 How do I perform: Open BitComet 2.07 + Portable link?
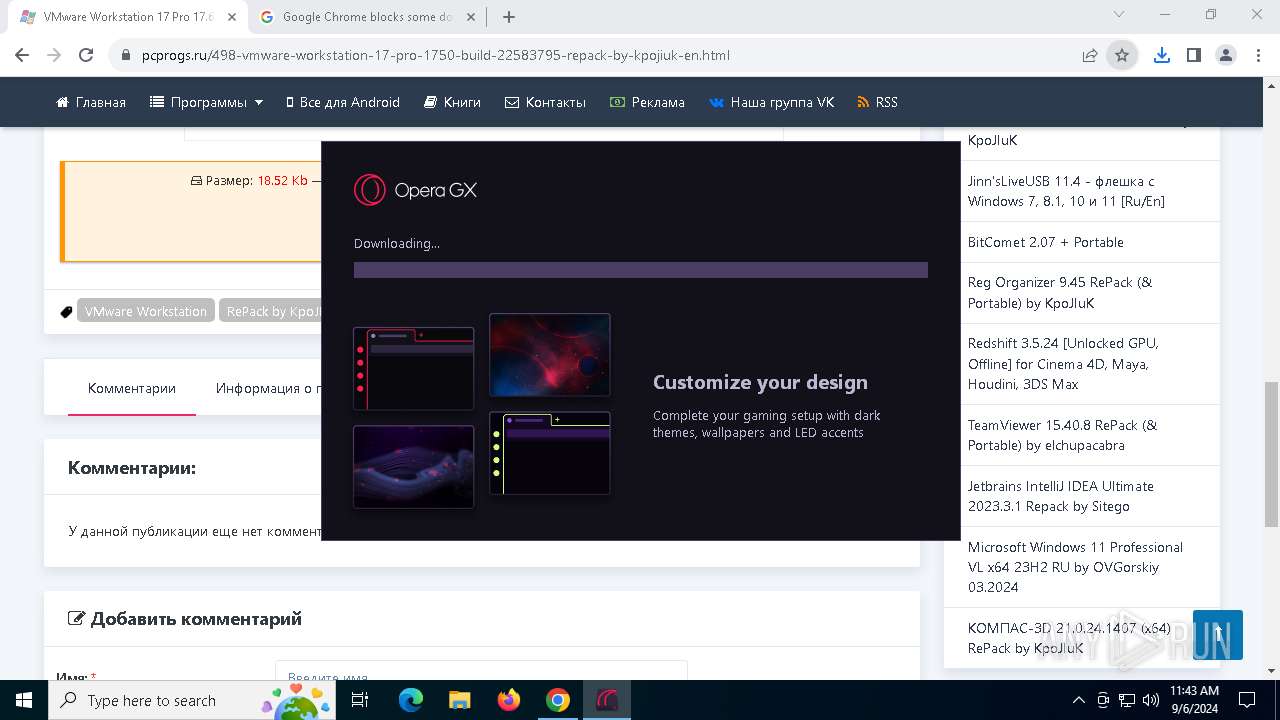1046,242
